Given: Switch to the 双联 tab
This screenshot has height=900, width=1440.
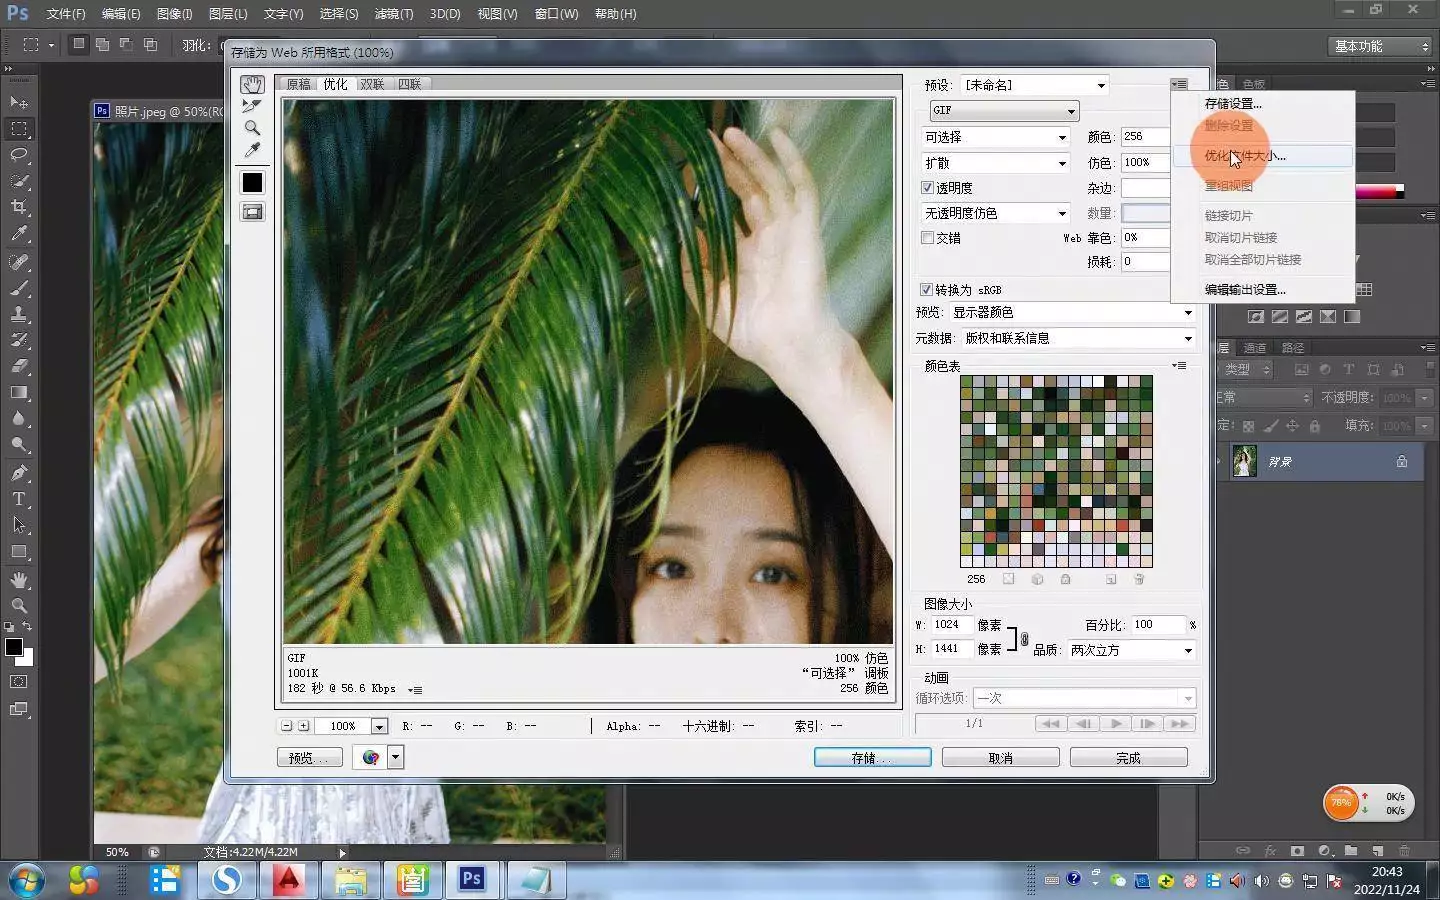Looking at the screenshot, I should point(372,85).
